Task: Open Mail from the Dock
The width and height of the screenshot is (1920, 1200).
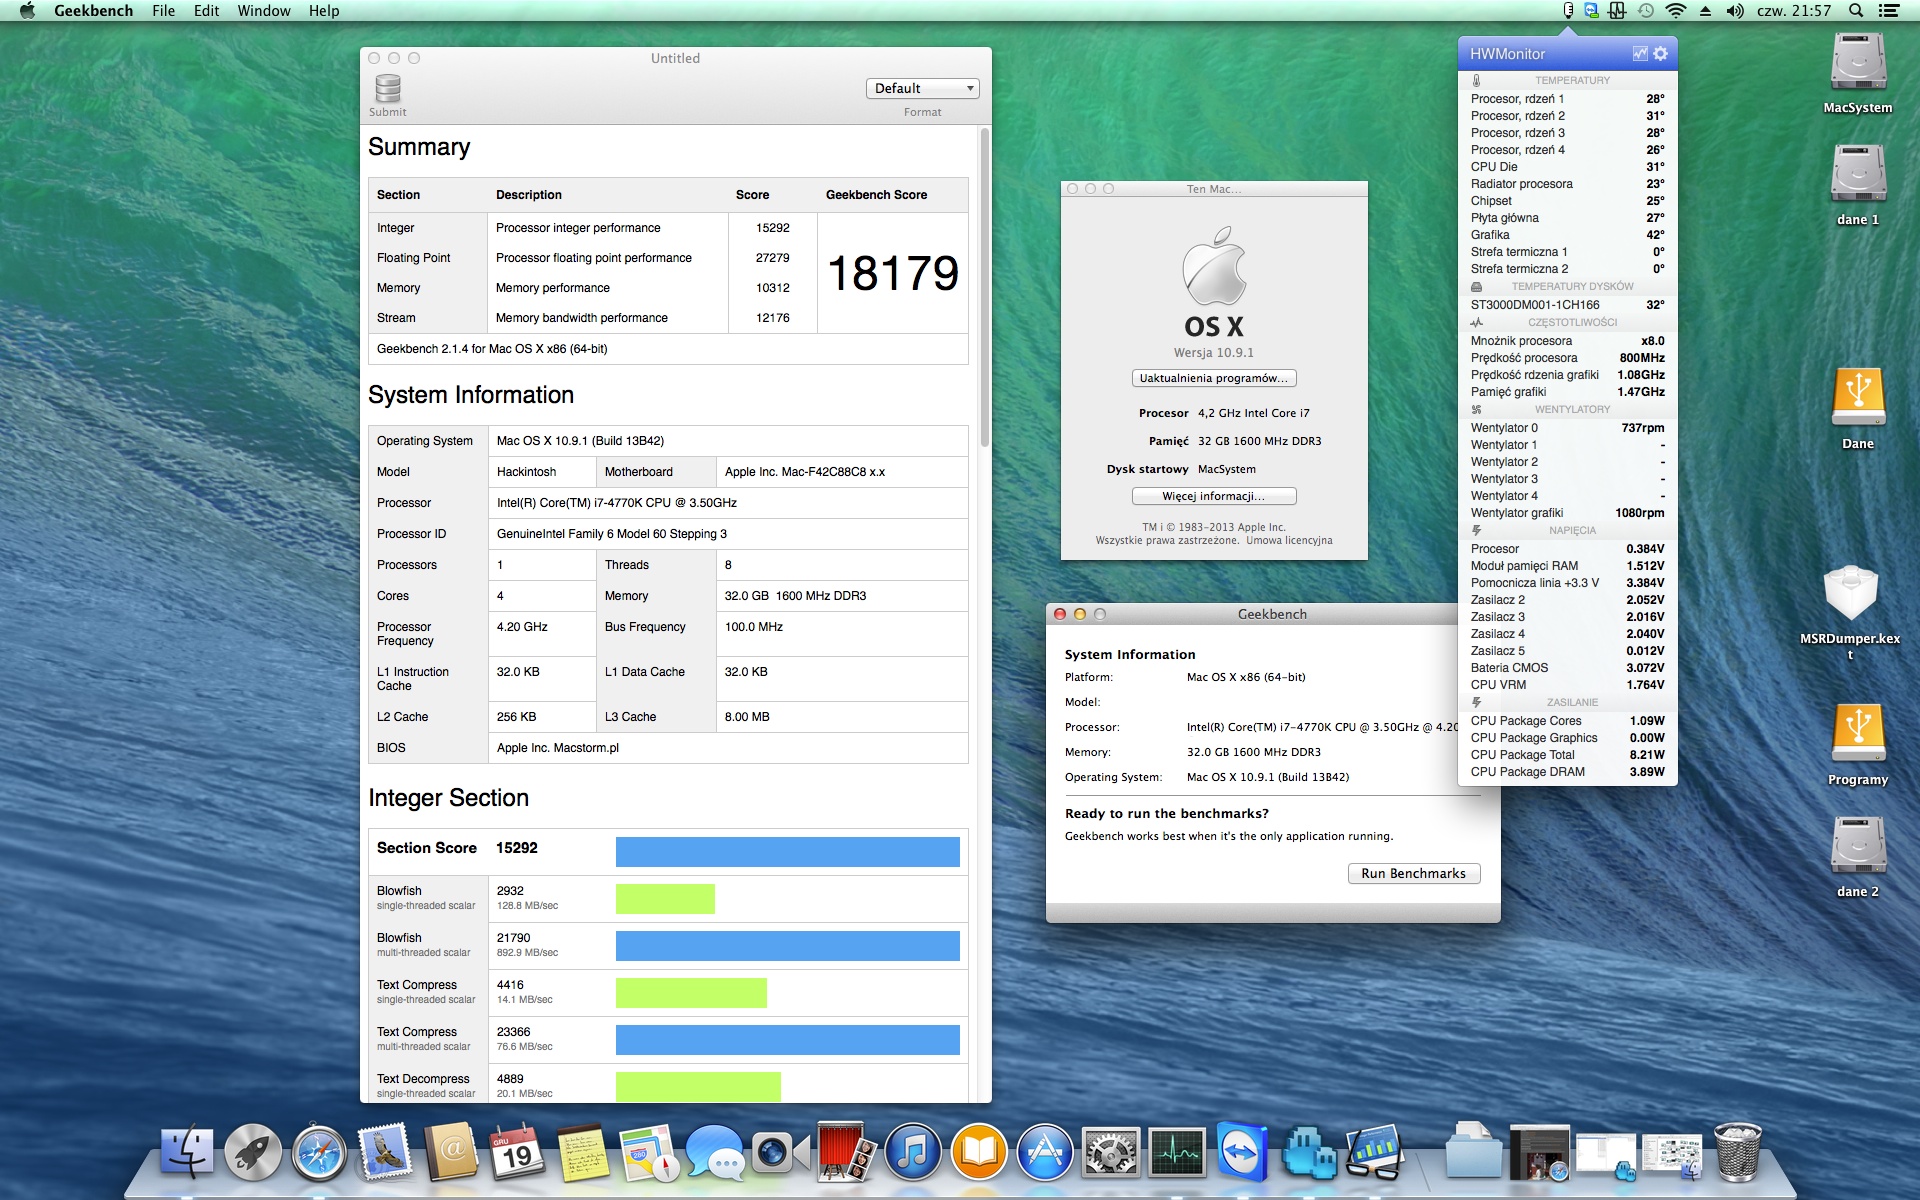Action: [x=385, y=1153]
